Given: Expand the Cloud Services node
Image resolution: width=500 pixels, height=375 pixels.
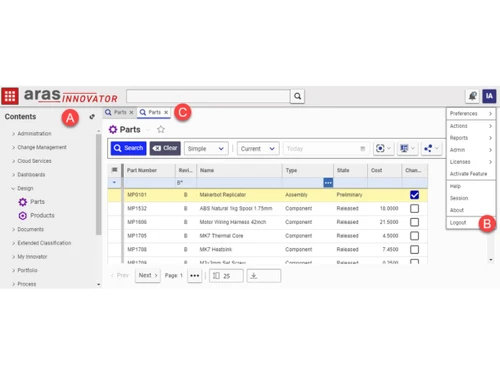Looking at the screenshot, I should [x=14, y=161].
